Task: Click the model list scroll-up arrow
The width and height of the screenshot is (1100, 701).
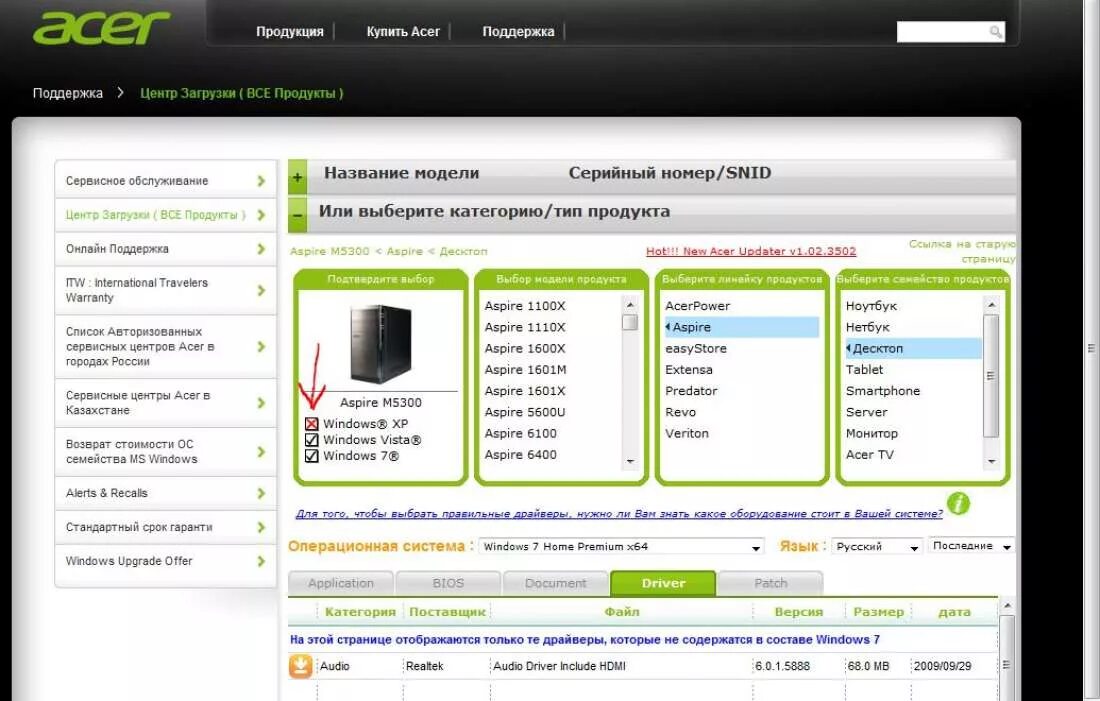Action: click(630, 305)
